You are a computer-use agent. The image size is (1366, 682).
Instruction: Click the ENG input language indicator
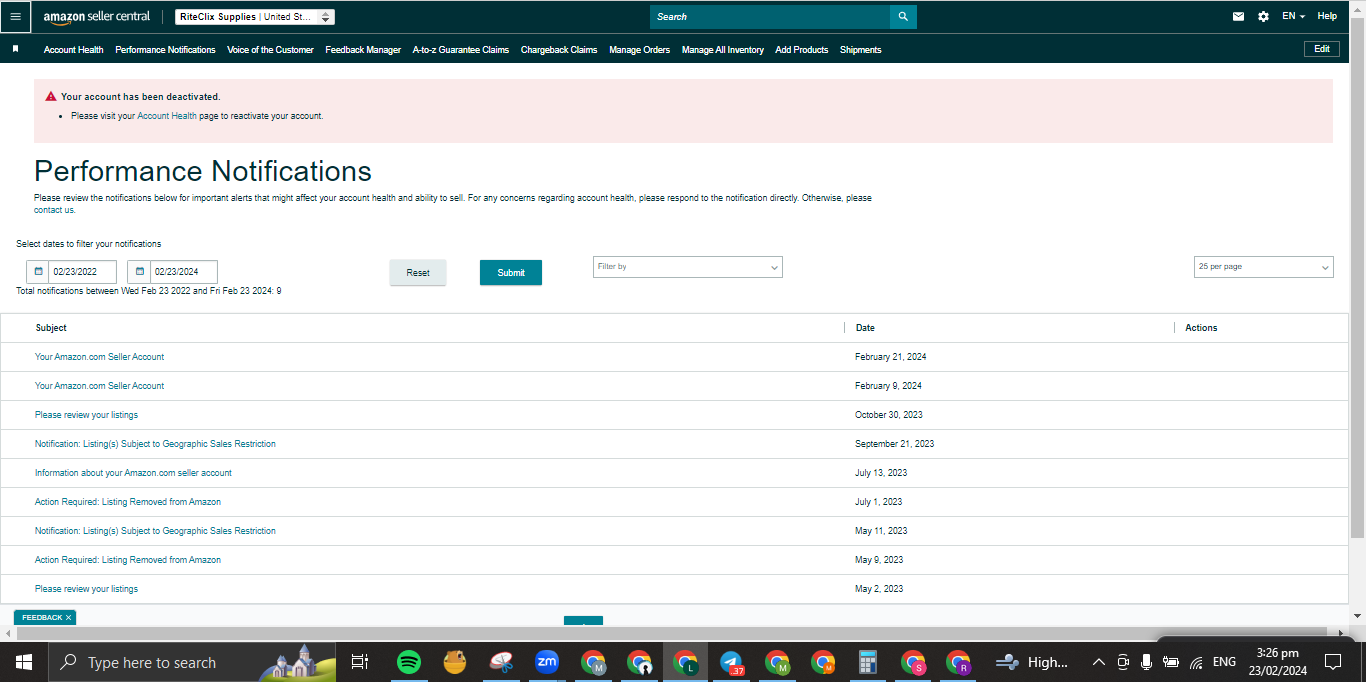1224,662
